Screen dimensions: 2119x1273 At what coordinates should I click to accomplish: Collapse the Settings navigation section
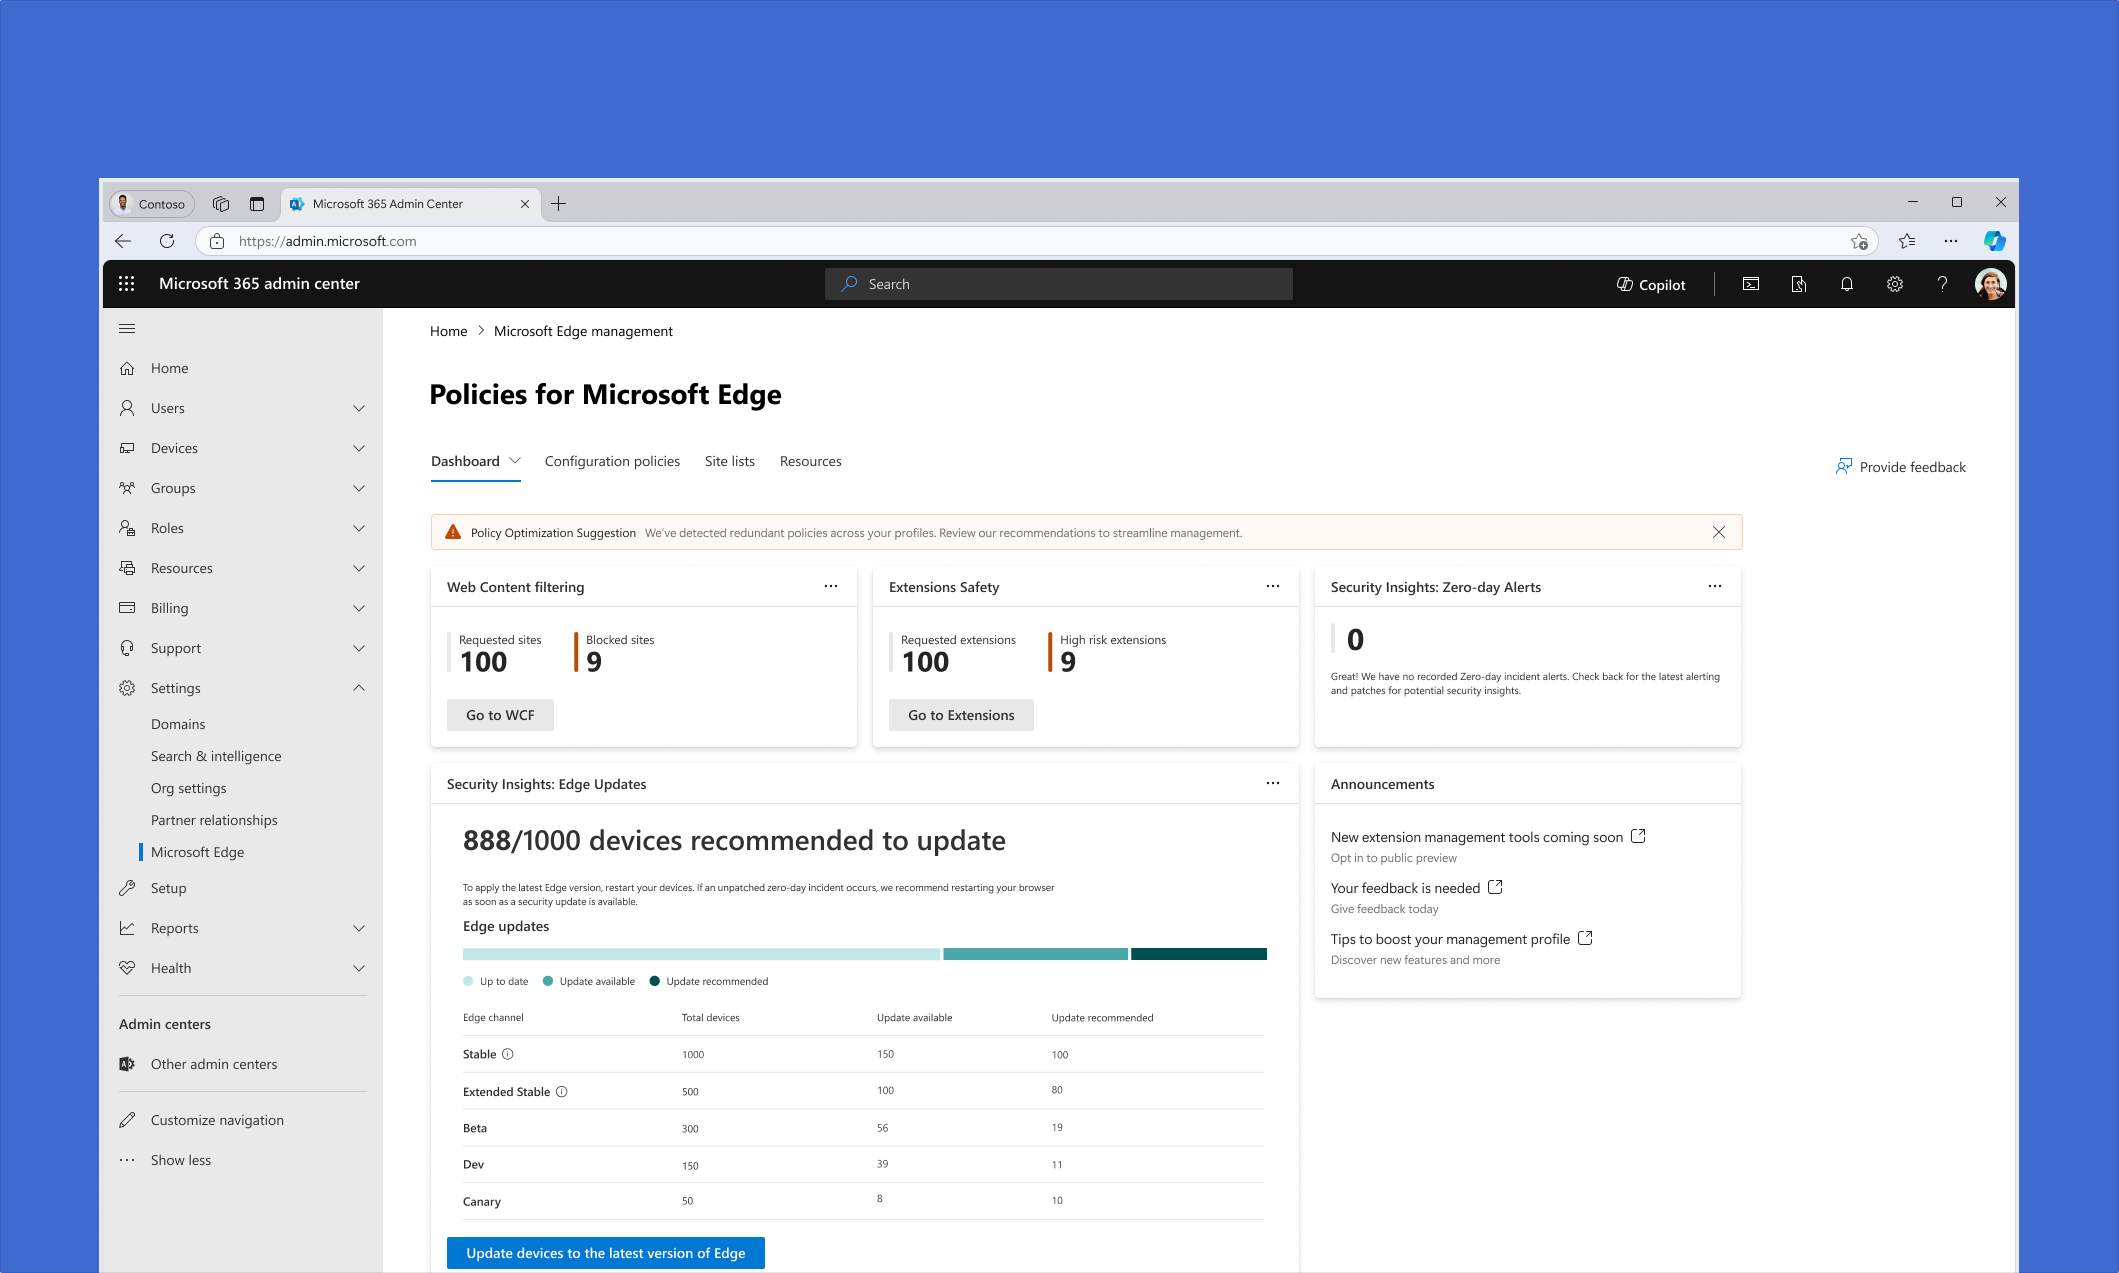click(x=359, y=688)
